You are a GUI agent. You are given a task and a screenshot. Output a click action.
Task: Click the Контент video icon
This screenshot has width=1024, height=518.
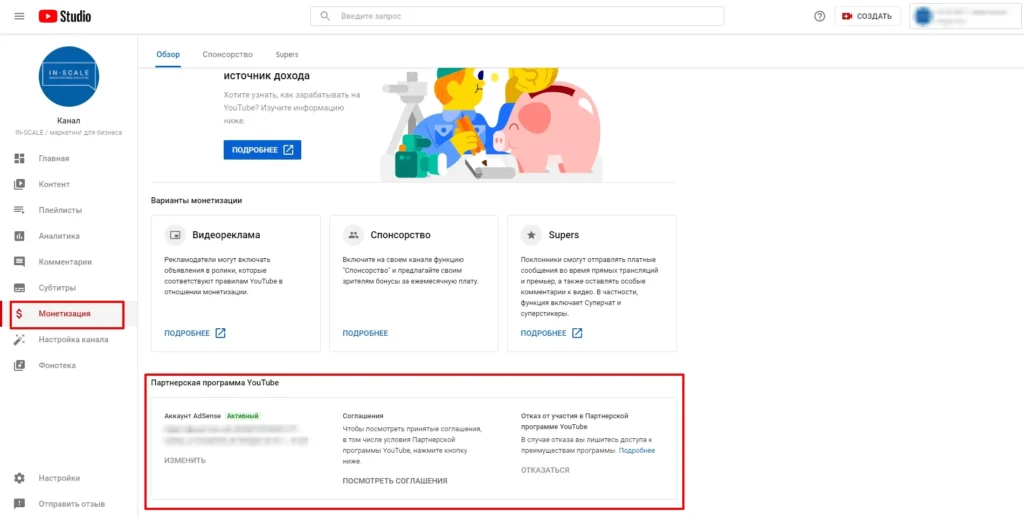coord(20,184)
